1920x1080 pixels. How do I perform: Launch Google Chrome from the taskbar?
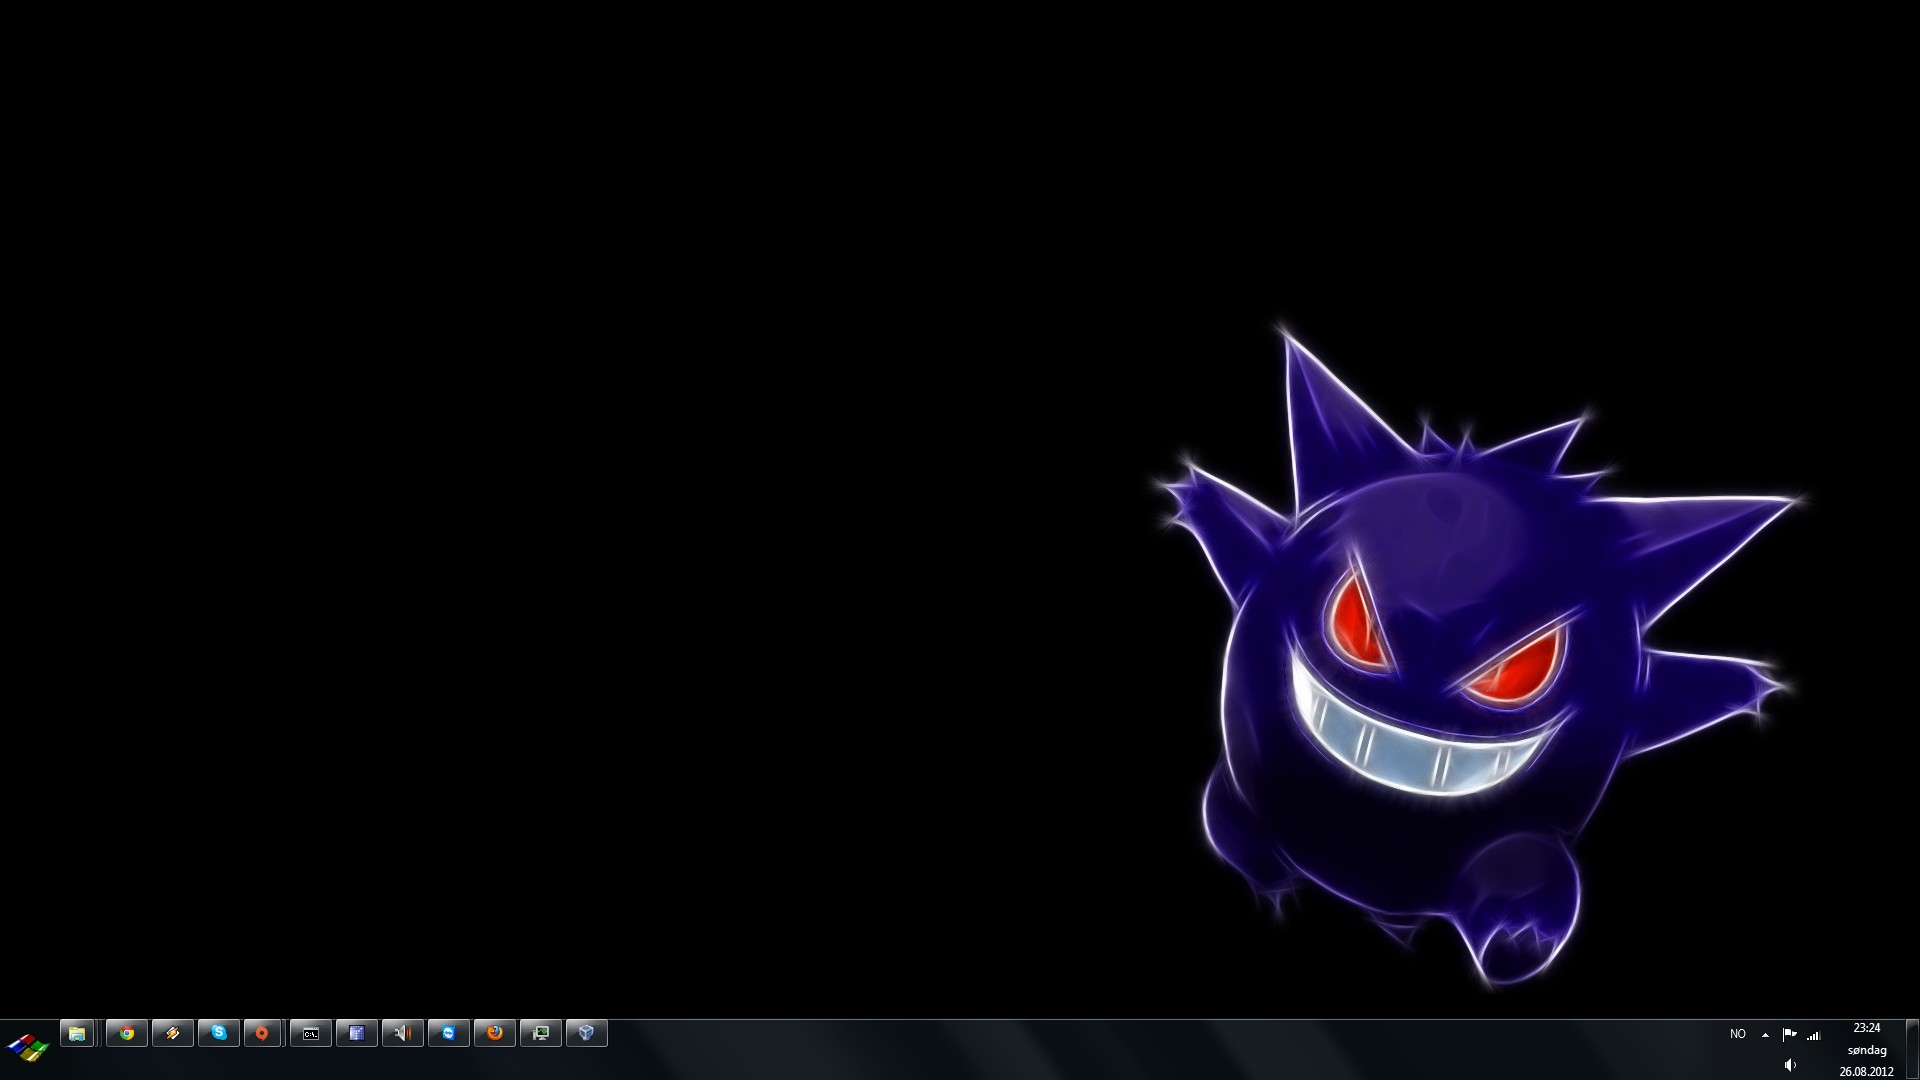coord(127,1033)
